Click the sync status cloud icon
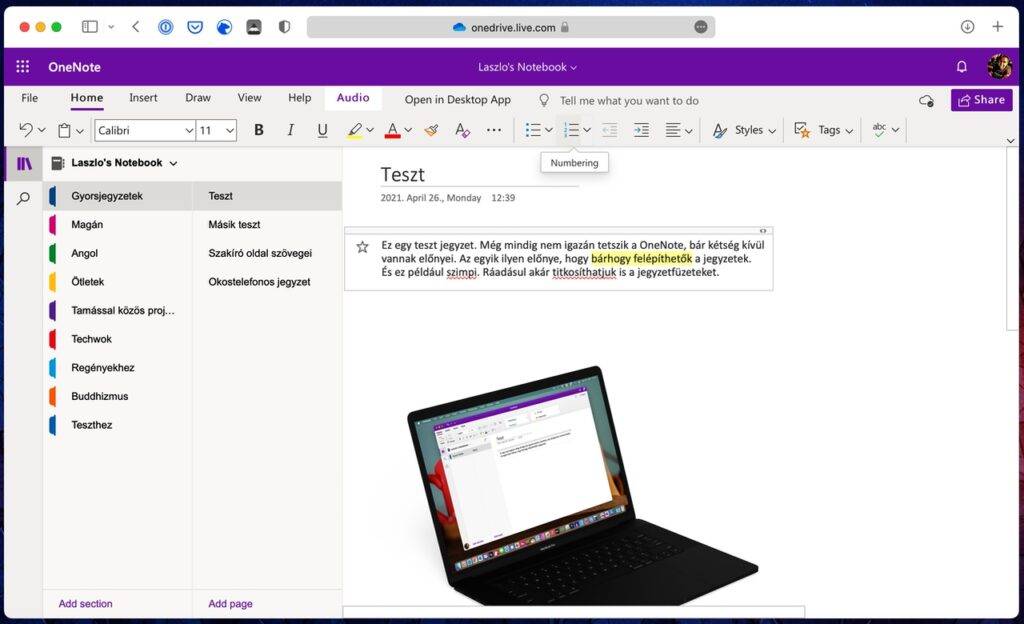 click(926, 101)
